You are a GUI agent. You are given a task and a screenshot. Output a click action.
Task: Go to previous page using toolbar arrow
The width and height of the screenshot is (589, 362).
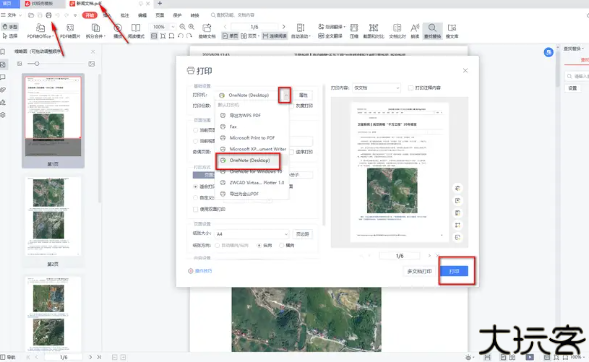pyautogui.click(x=225, y=27)
